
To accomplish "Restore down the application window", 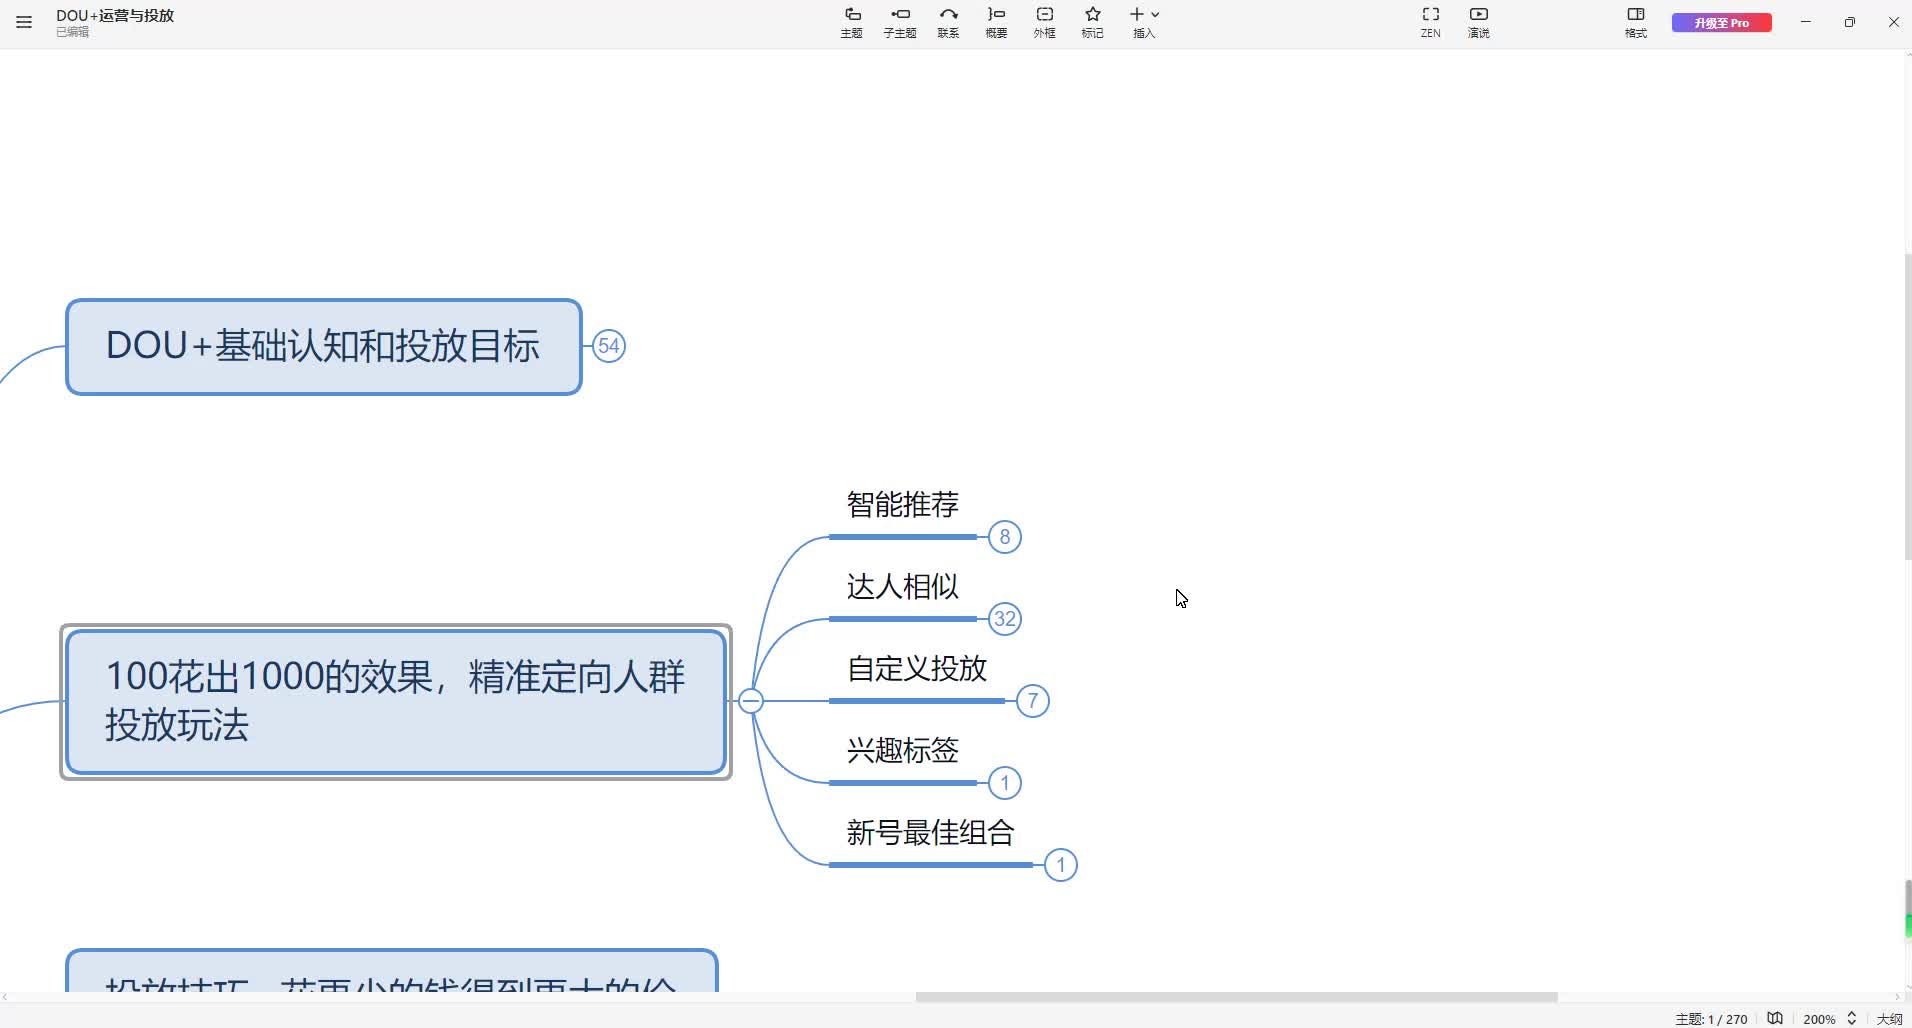I will pyautogui.click(x=1850, y=22).
